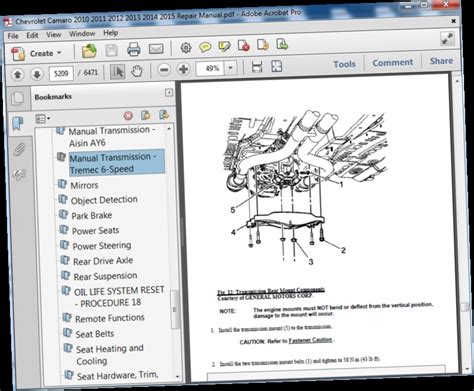This screenshot has width=474, height=391.
Task: Select the Hand pan tool
Action: pos(137,71)
